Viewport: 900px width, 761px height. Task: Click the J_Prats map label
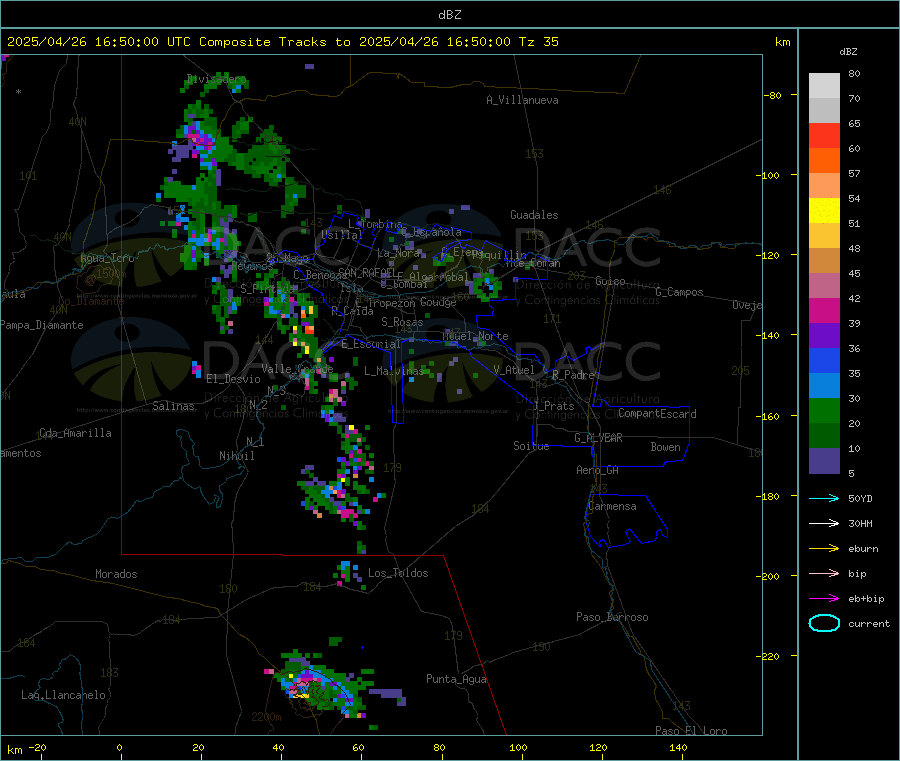click(553, 406)
